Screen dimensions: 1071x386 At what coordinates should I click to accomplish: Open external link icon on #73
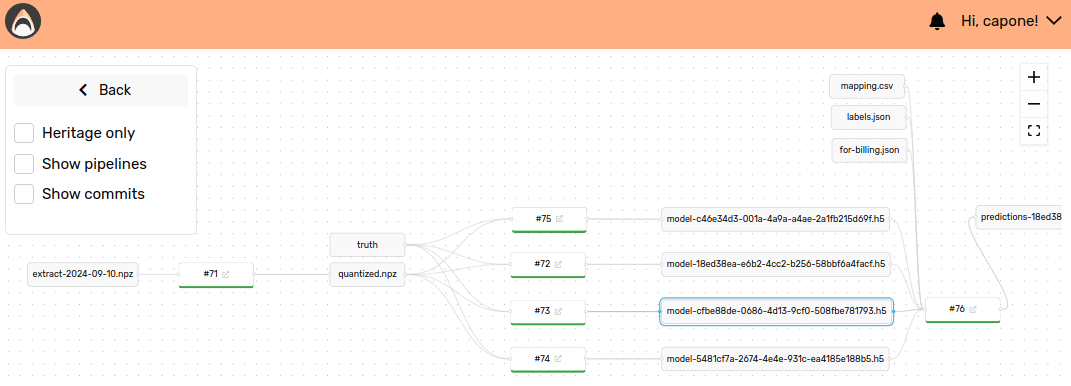click(558, 311)
